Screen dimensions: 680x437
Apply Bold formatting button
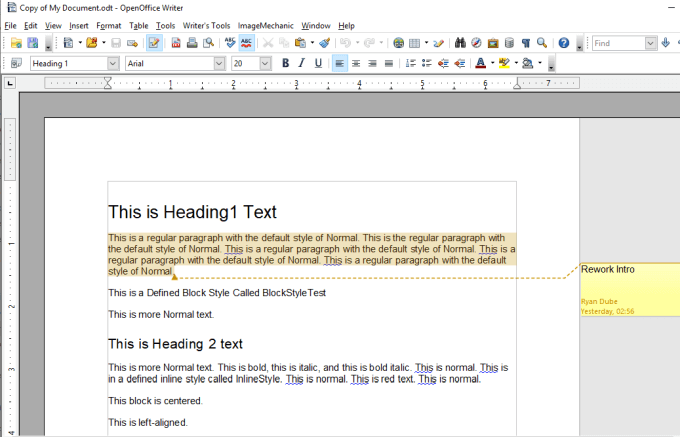285,63
